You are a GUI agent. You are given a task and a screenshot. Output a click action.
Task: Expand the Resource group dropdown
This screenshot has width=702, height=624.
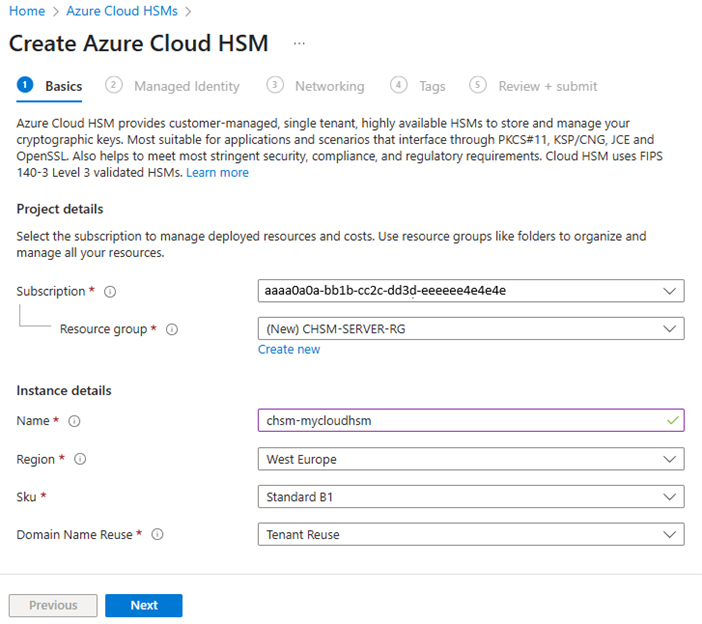click(470, 329)
